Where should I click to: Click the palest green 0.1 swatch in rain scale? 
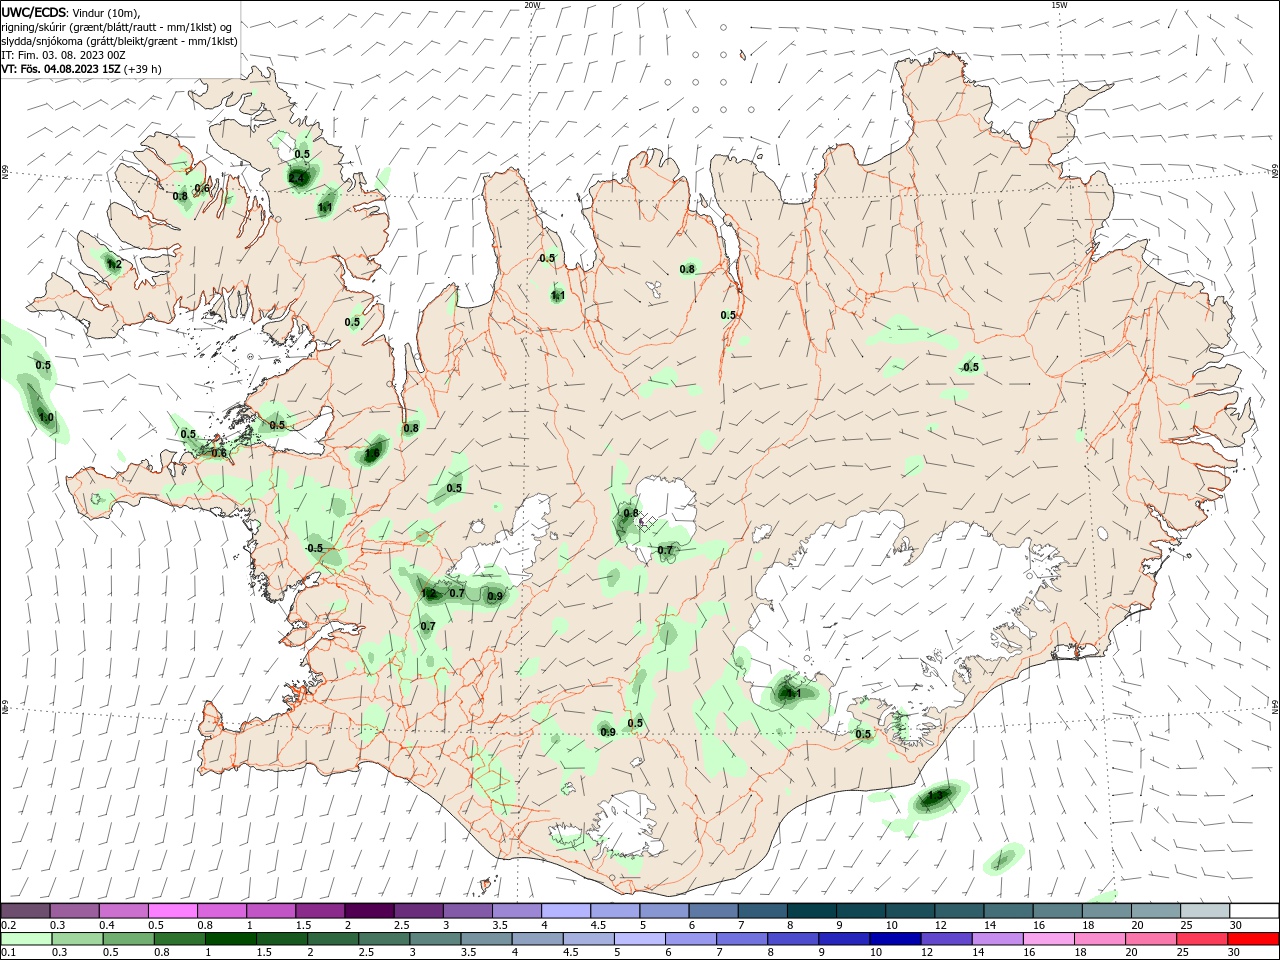click(26, 939)
